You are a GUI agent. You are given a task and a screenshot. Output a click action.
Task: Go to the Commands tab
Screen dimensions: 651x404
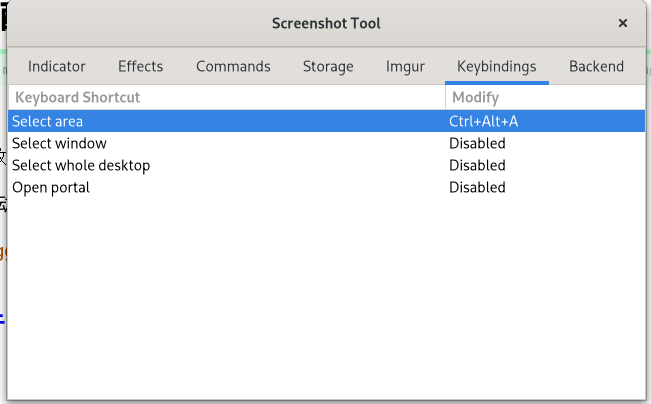pos(233,66)
